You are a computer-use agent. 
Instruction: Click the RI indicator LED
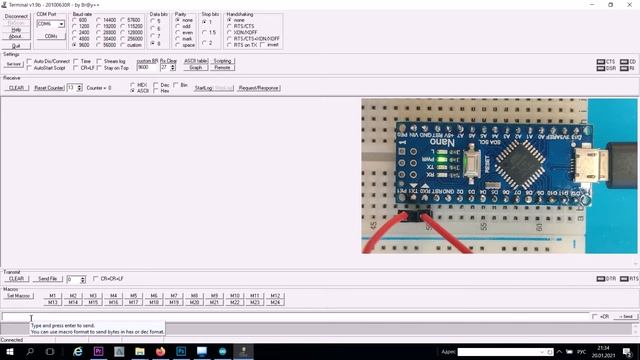(x=624, y=68)
